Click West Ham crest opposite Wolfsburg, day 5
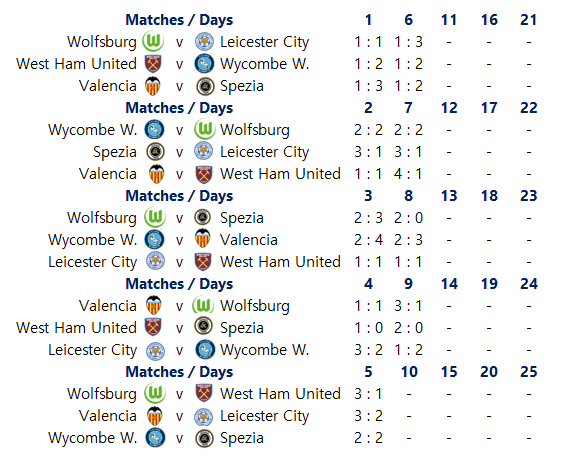The image size is (584, 473). [x=204, y=394]
